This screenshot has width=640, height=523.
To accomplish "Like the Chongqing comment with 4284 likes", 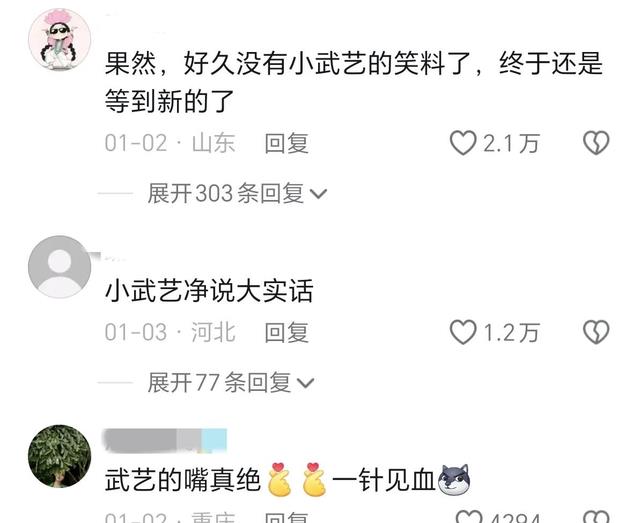I will pyautogui.click(x=469, y=517).
